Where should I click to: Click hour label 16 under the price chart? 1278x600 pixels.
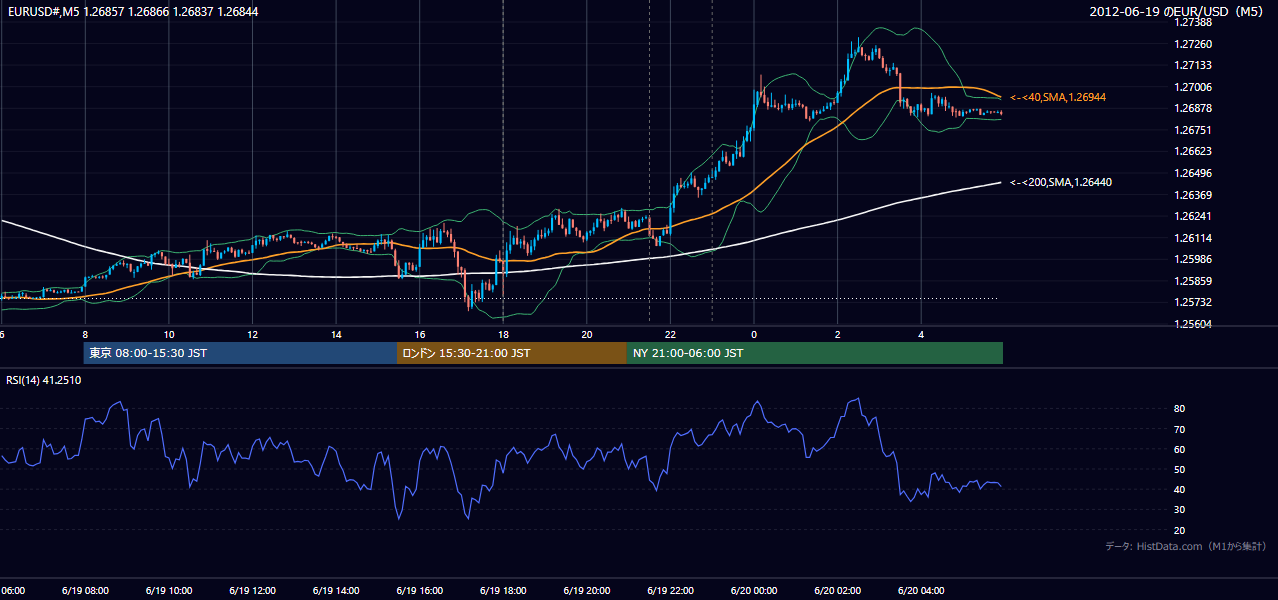[x=420, y=334]
